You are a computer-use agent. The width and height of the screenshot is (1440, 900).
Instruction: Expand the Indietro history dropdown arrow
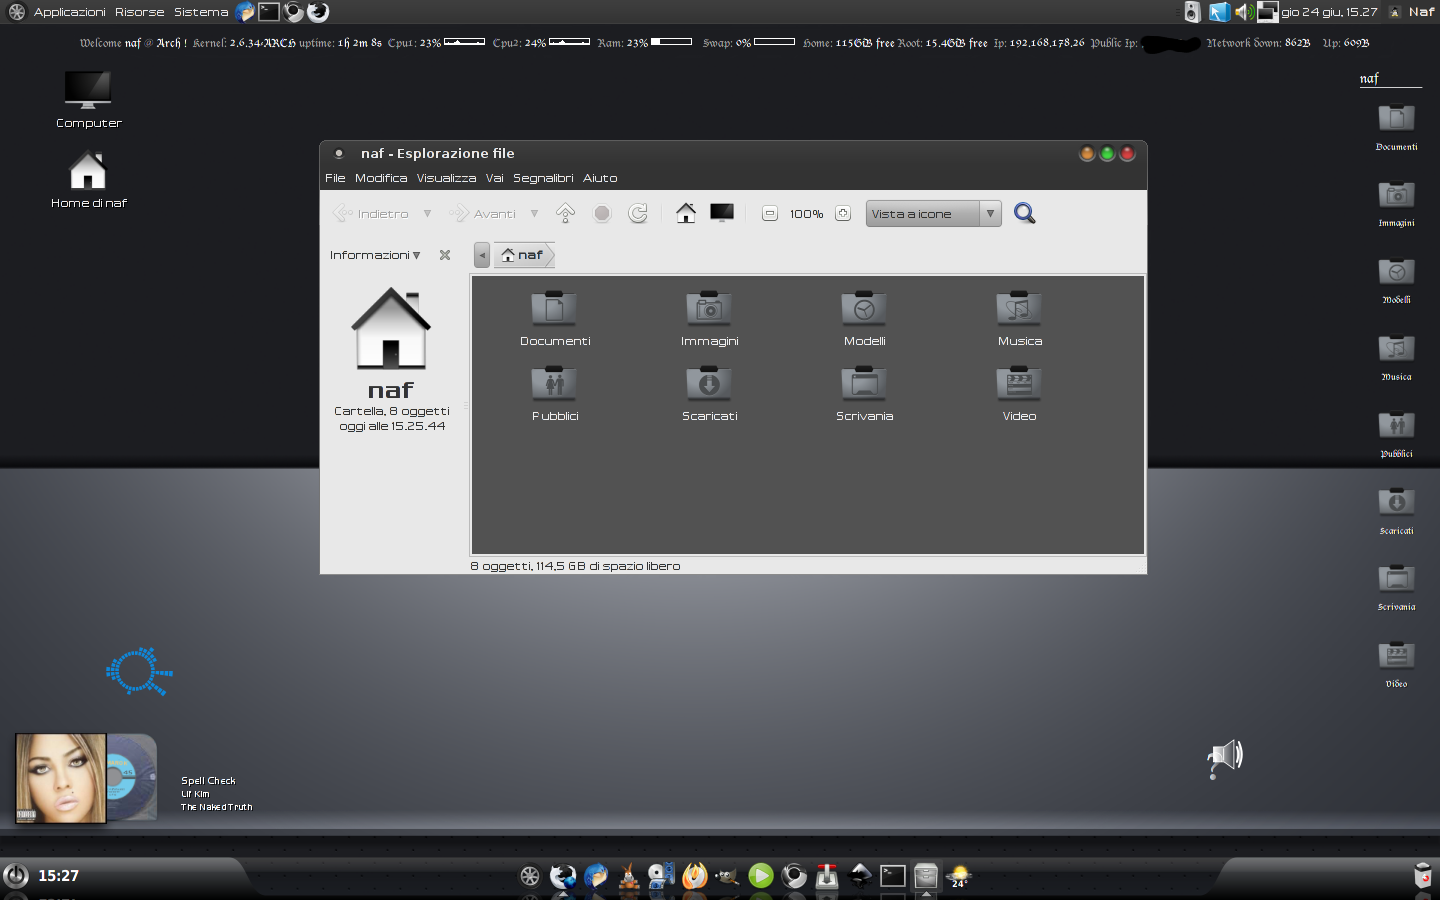click(427, 213)
